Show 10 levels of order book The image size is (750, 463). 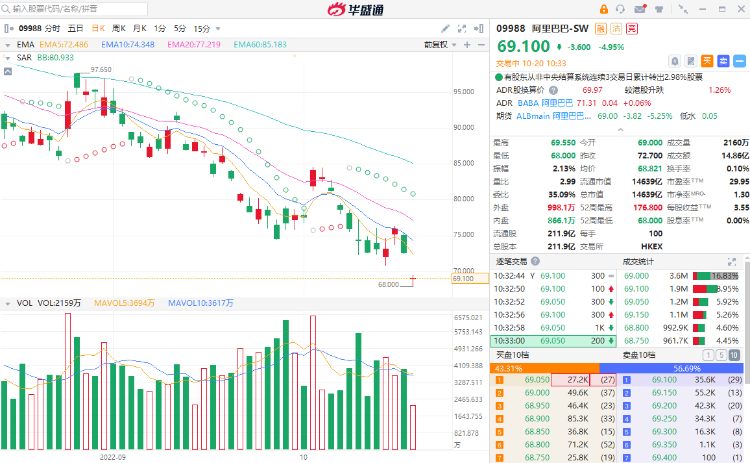pos(734,355)
